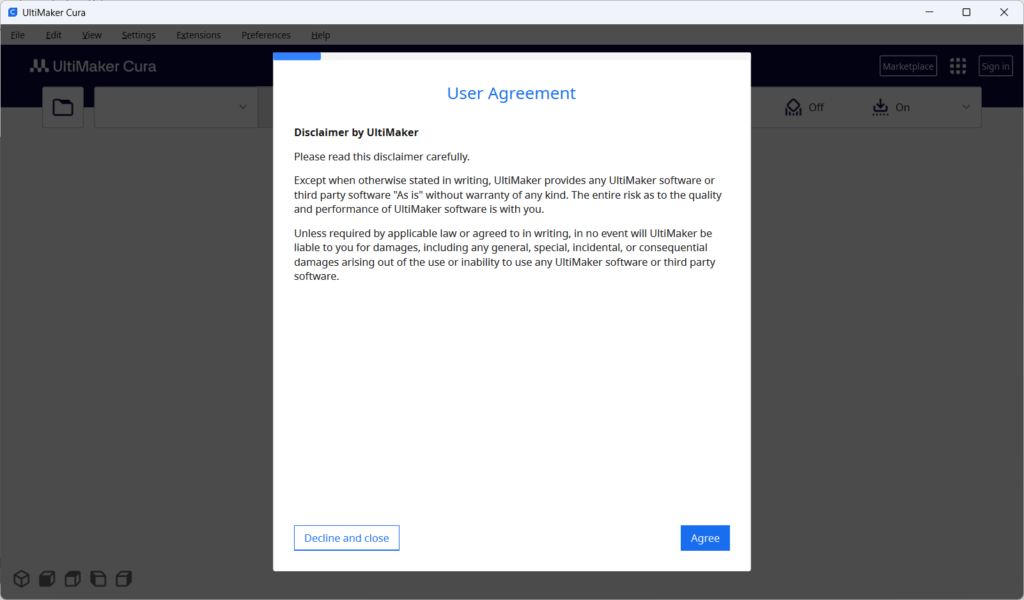Click the Cura app icon in title bar
Screen dimensions: 1024x600
(x=12, y=12)
